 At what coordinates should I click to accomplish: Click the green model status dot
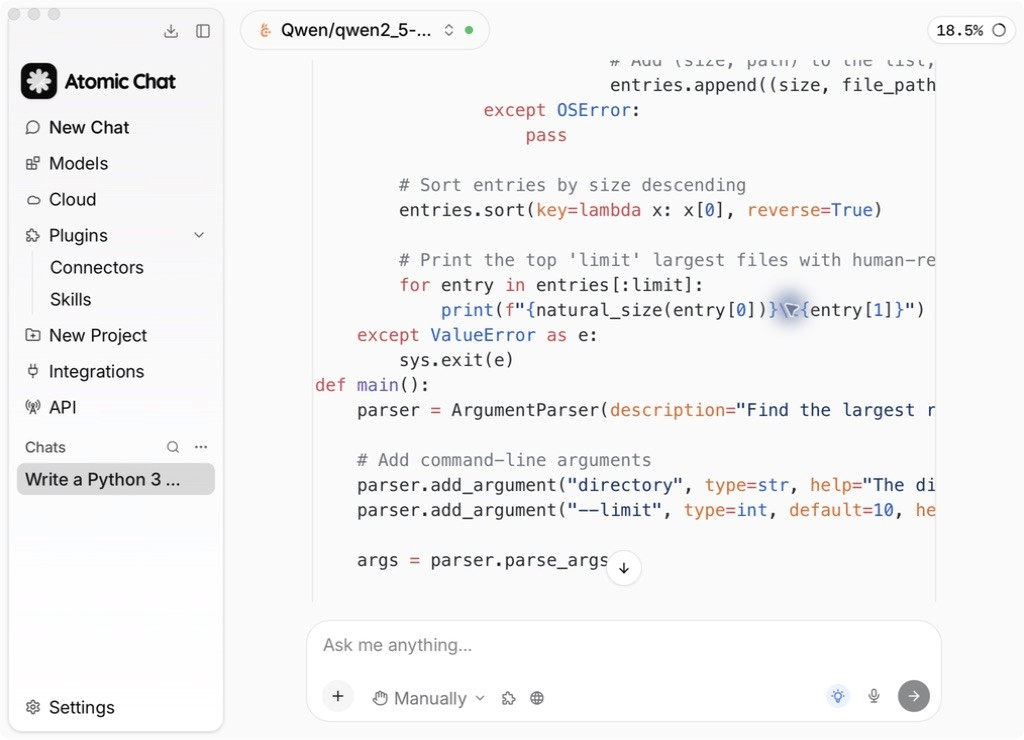(469, 30)
